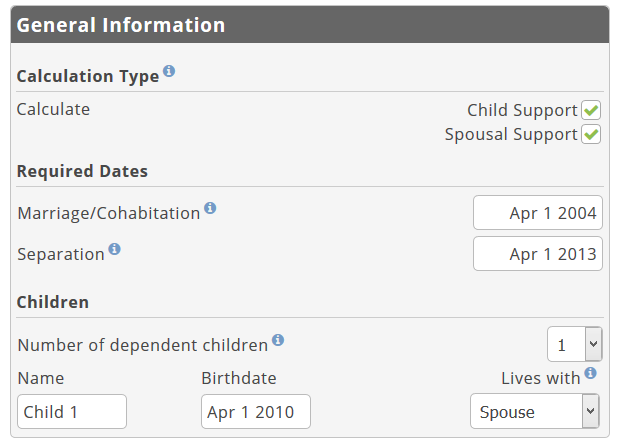Select the Separation date field Apr 1 2013
Screen dimensions: 617x446
click(538, 254)
